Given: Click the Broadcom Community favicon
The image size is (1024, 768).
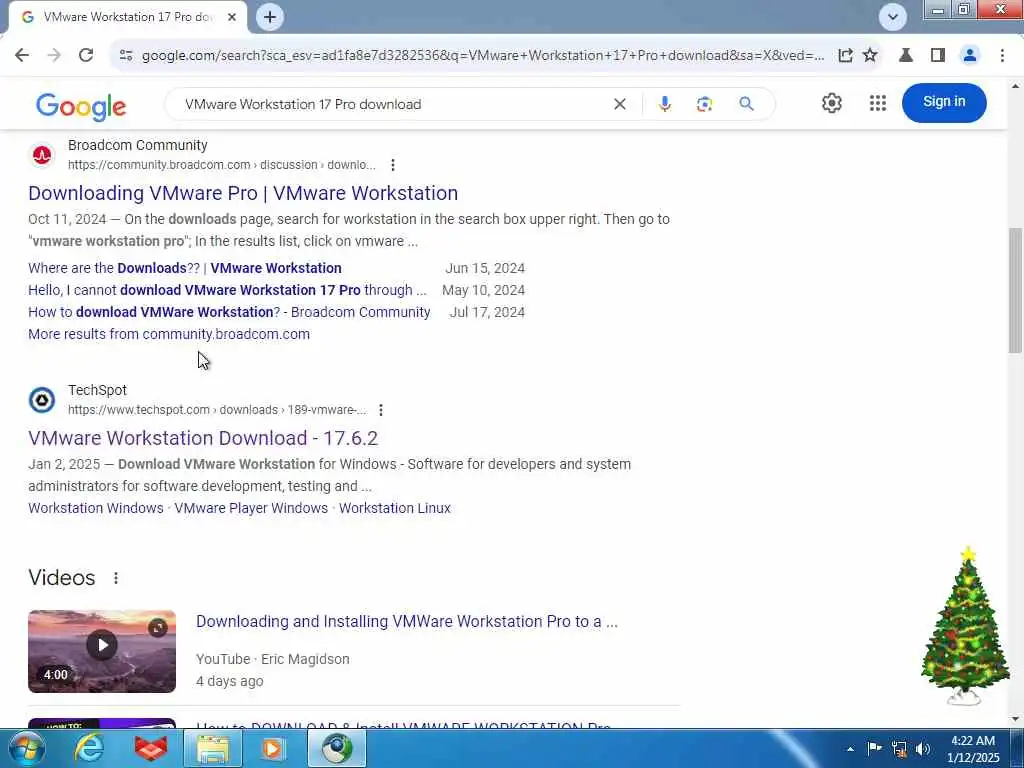Looking at the screenshot, I should 42,155.
